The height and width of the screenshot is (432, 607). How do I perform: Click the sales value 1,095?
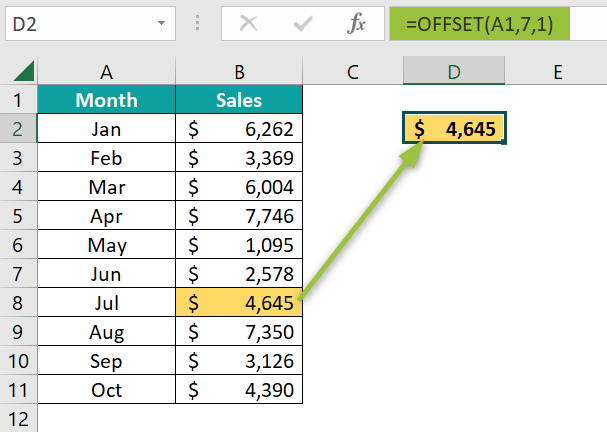[x=239, y=245]
